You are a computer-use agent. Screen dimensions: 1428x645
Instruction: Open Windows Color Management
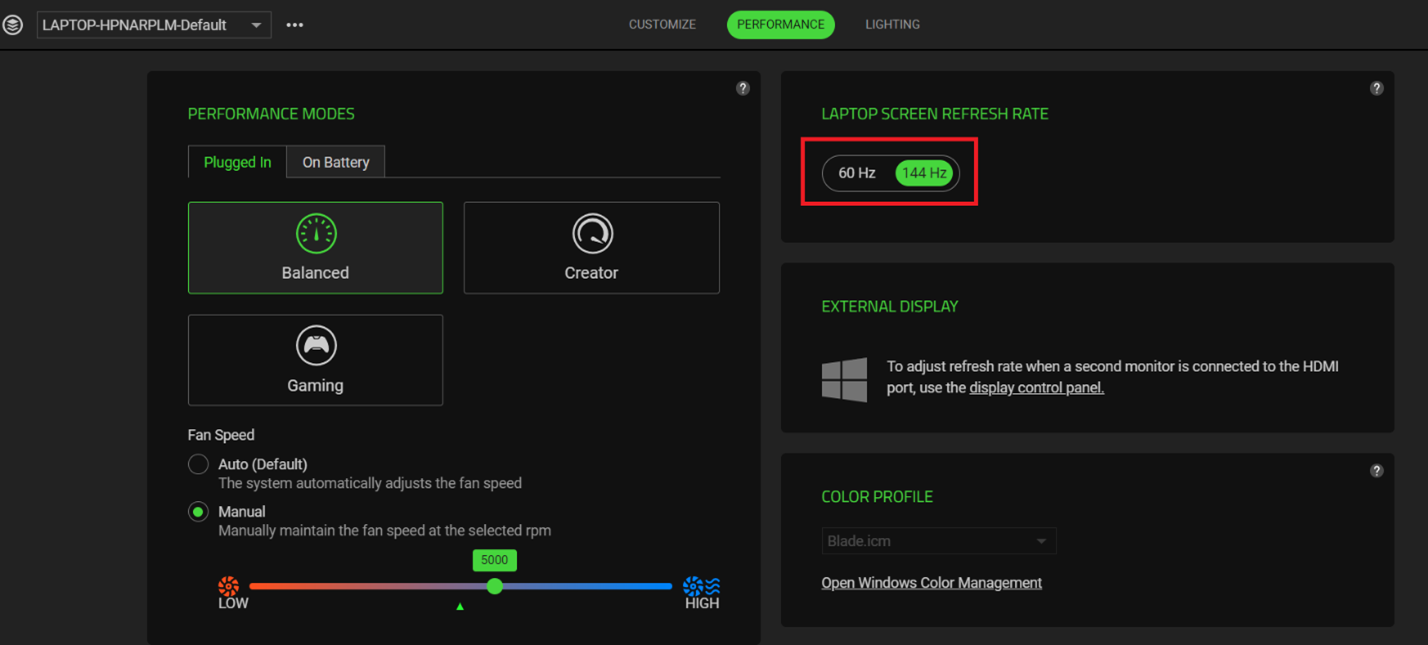(931, 582)
